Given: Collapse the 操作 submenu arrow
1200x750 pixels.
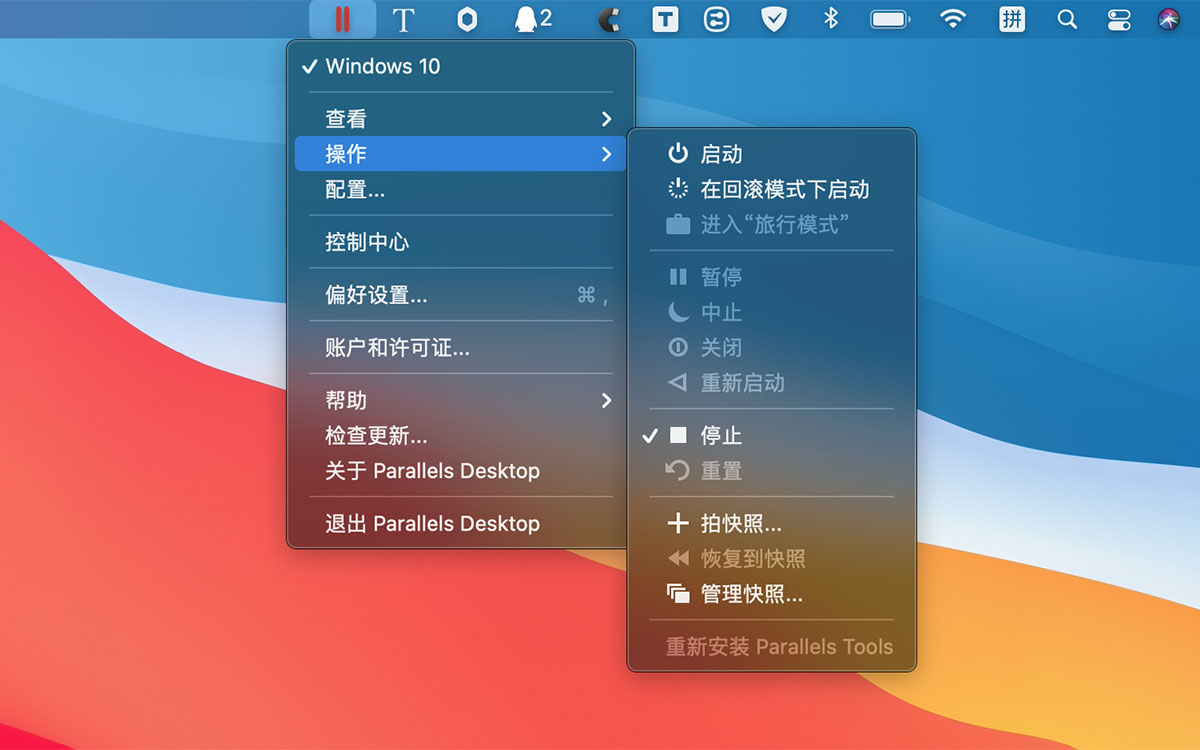Looking at the screenshot, I should (x=606, y=154).
